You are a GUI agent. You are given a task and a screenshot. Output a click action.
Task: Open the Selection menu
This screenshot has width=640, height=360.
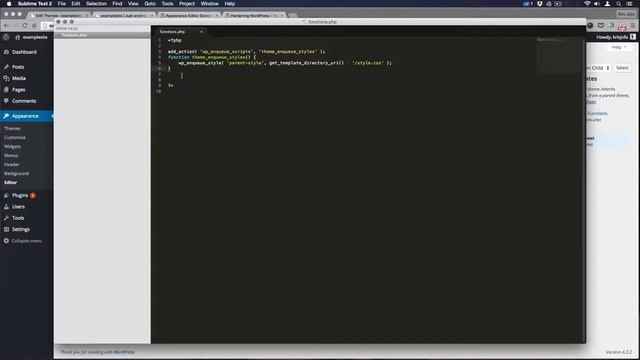[96, 4]
